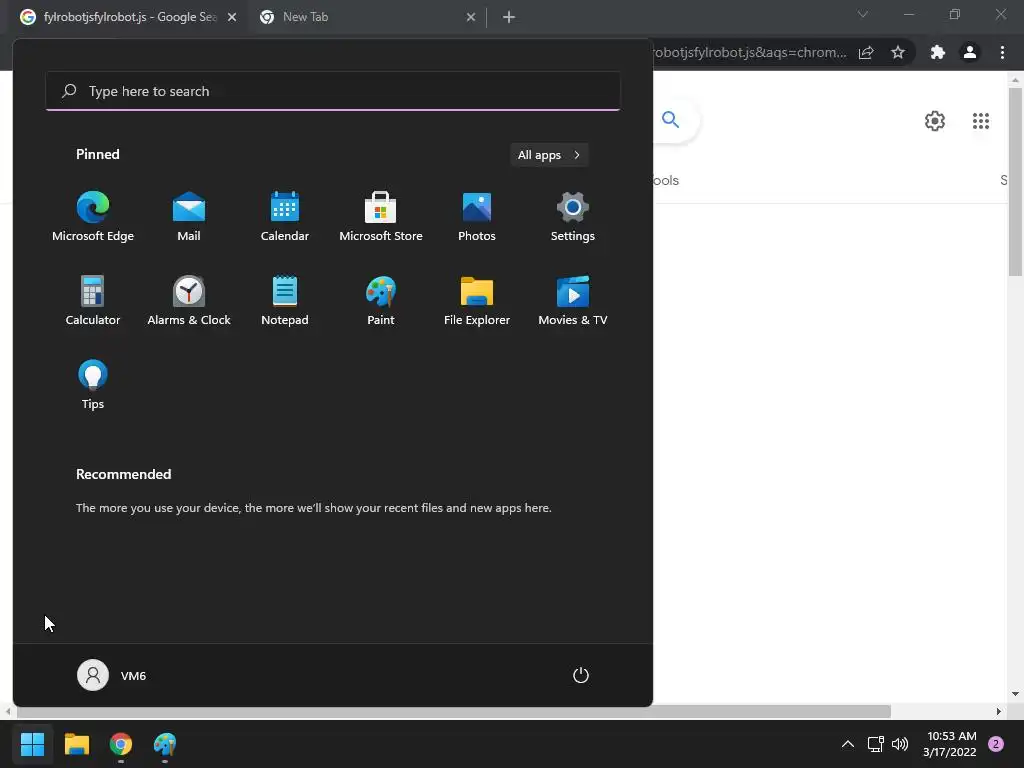Screen dimensions: 1024x768
Task: Launch the Photos app
Action: (x=477, y=217)
